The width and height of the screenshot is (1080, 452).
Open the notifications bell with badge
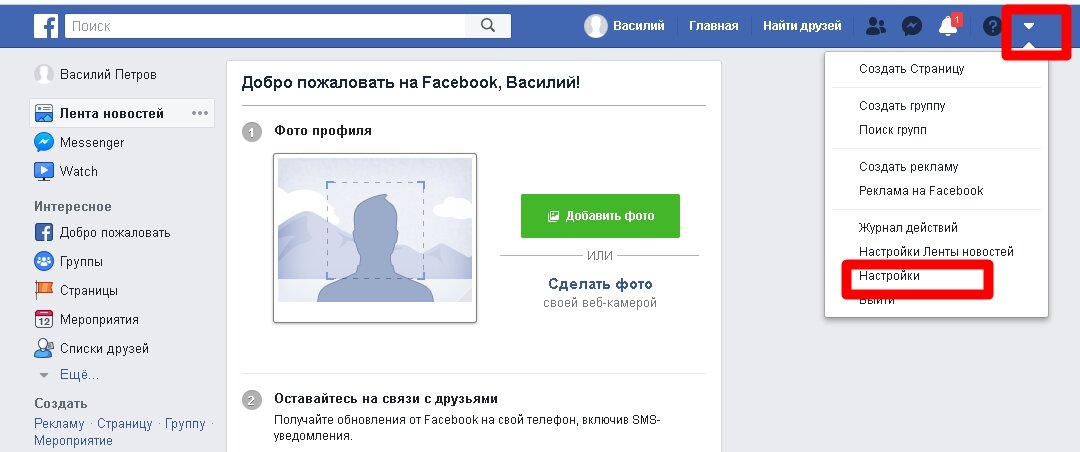point(949,26)
